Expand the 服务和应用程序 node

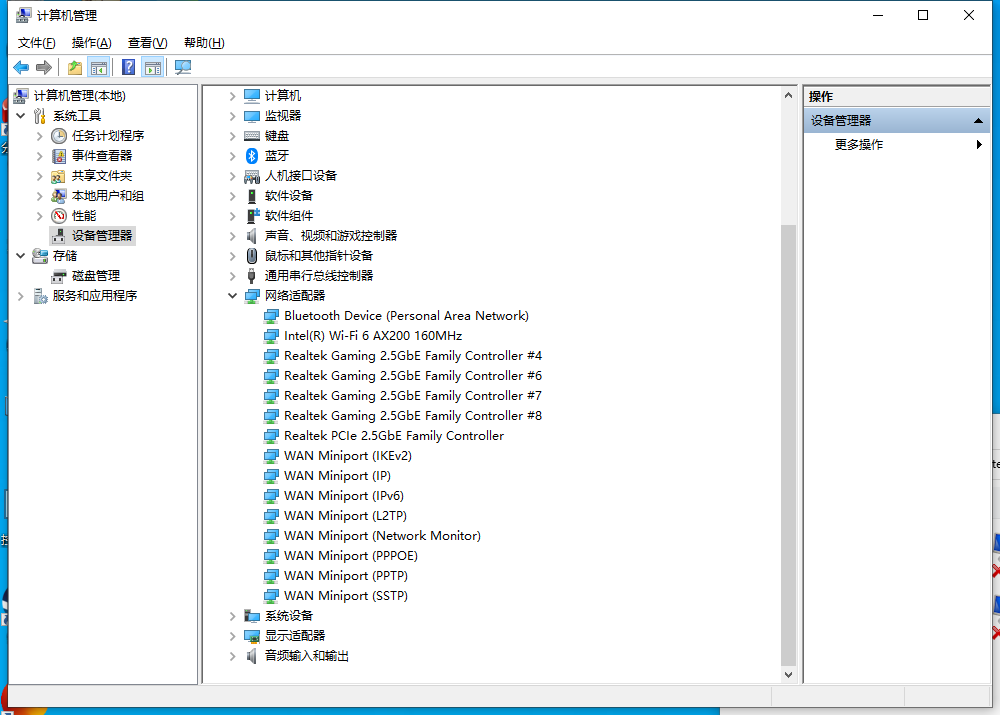20,295
